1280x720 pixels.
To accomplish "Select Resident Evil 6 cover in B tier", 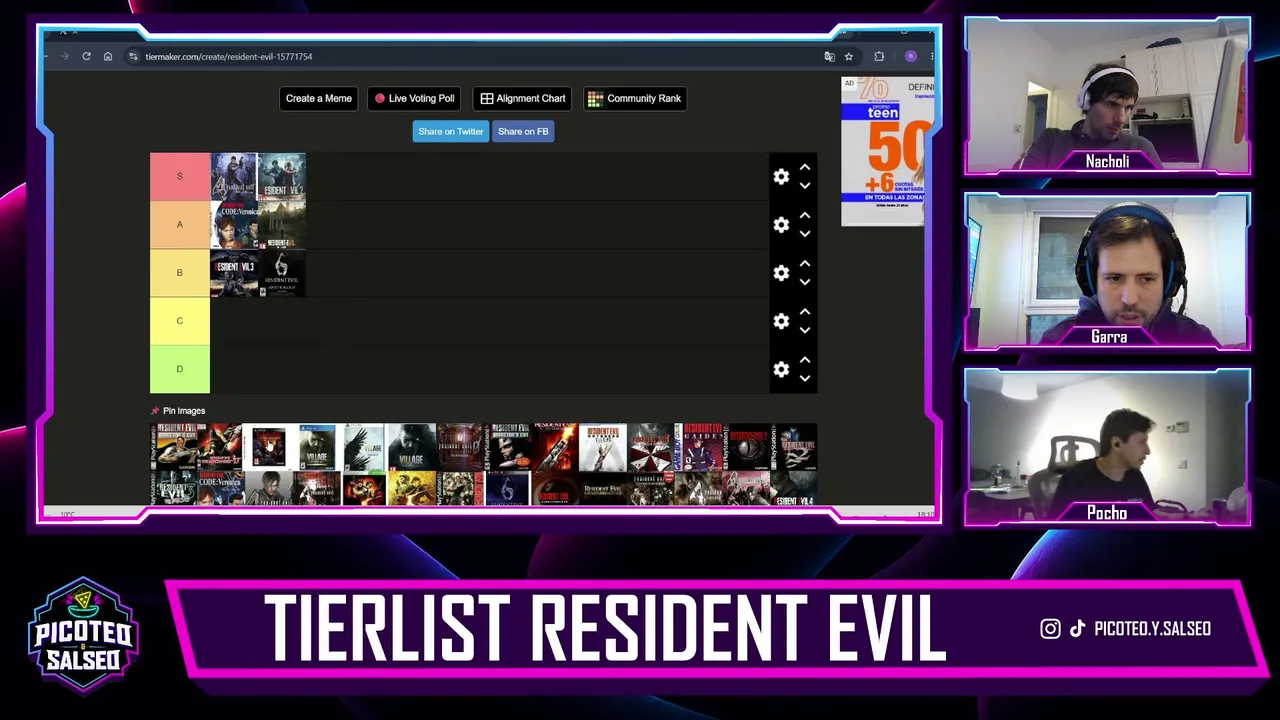I will click(x=282, y=273).
